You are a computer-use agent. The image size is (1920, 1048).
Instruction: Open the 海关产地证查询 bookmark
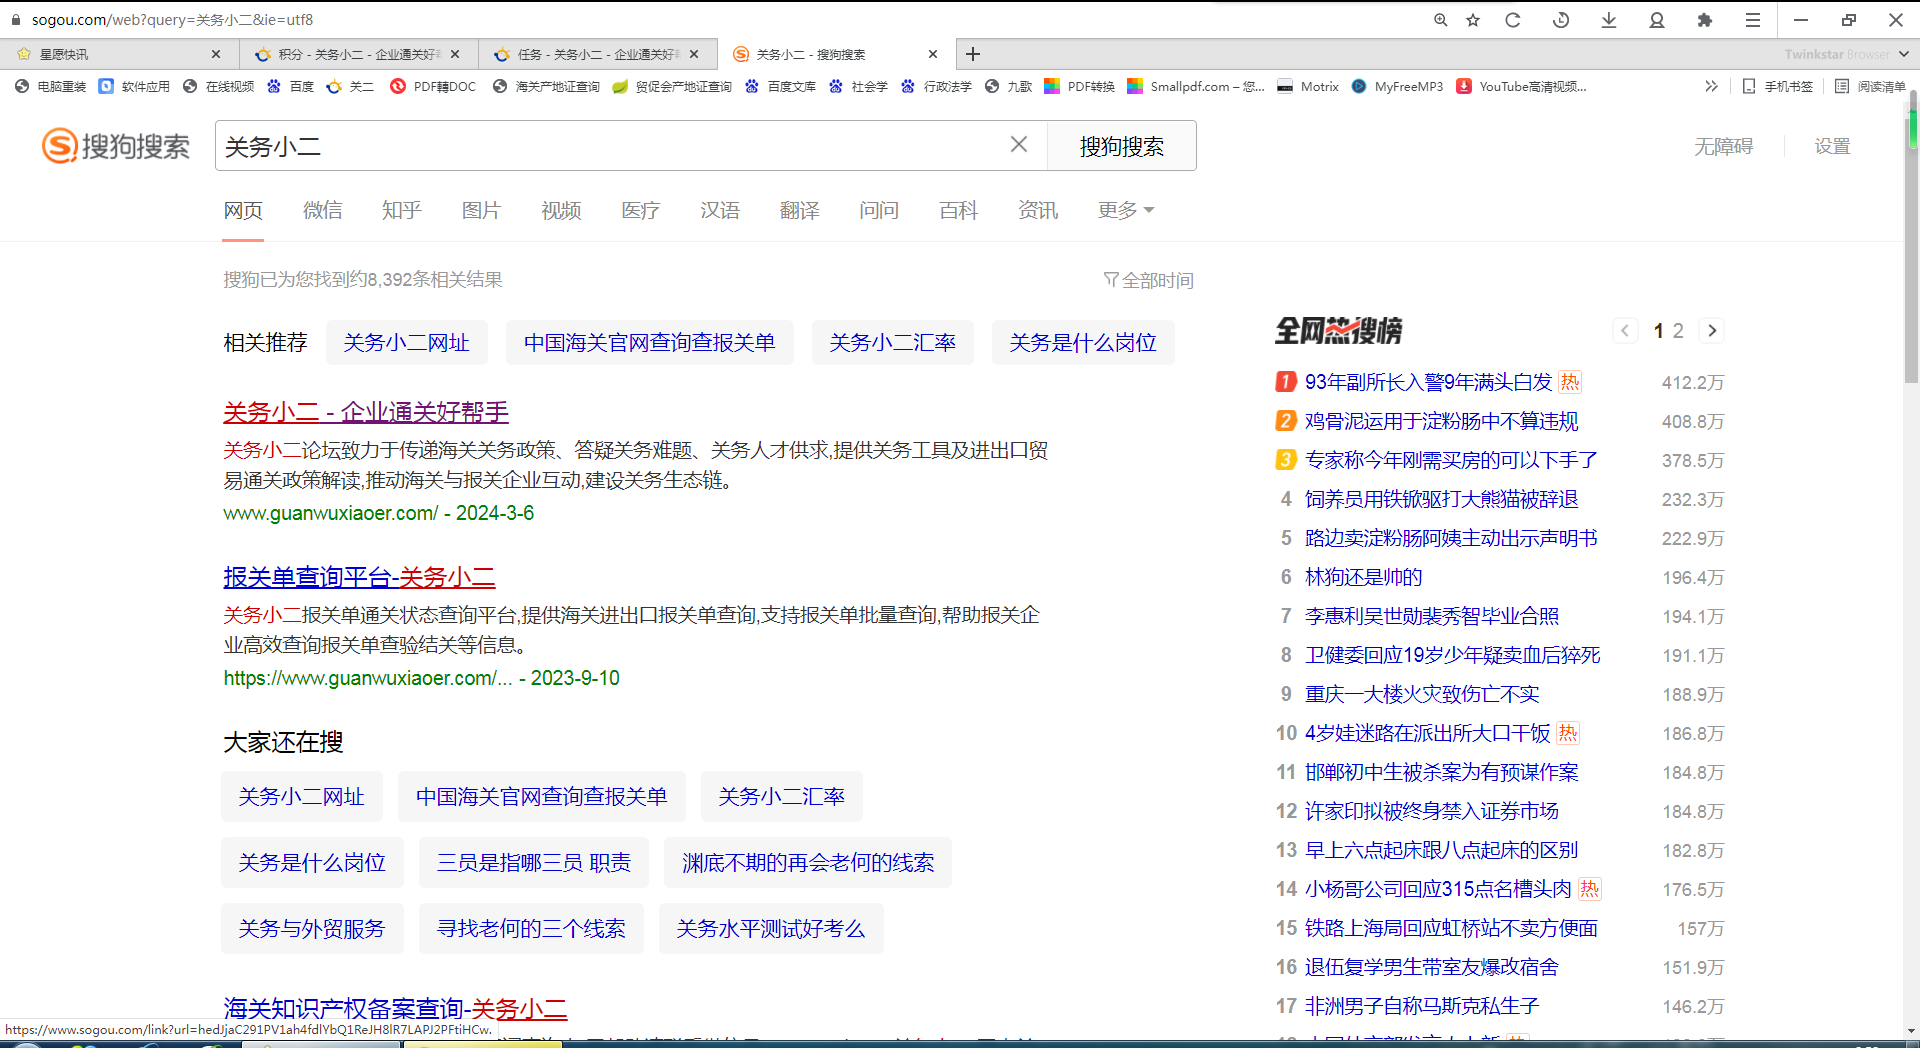[x=546, y=87]
